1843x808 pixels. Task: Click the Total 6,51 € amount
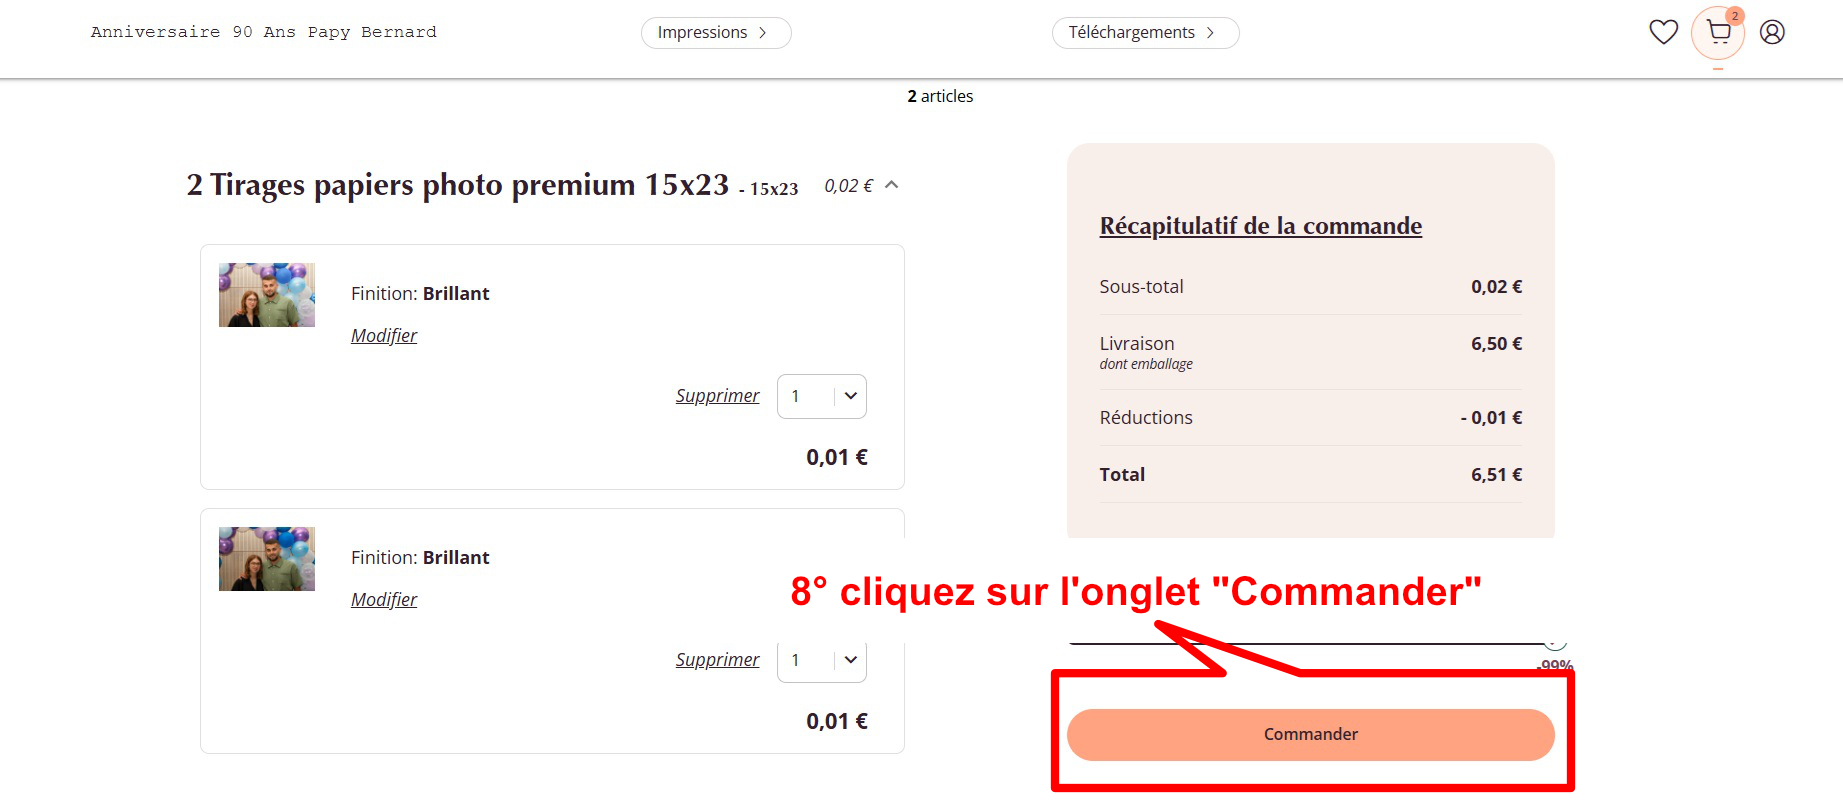pyautogui.click(x=1496, y=475)
